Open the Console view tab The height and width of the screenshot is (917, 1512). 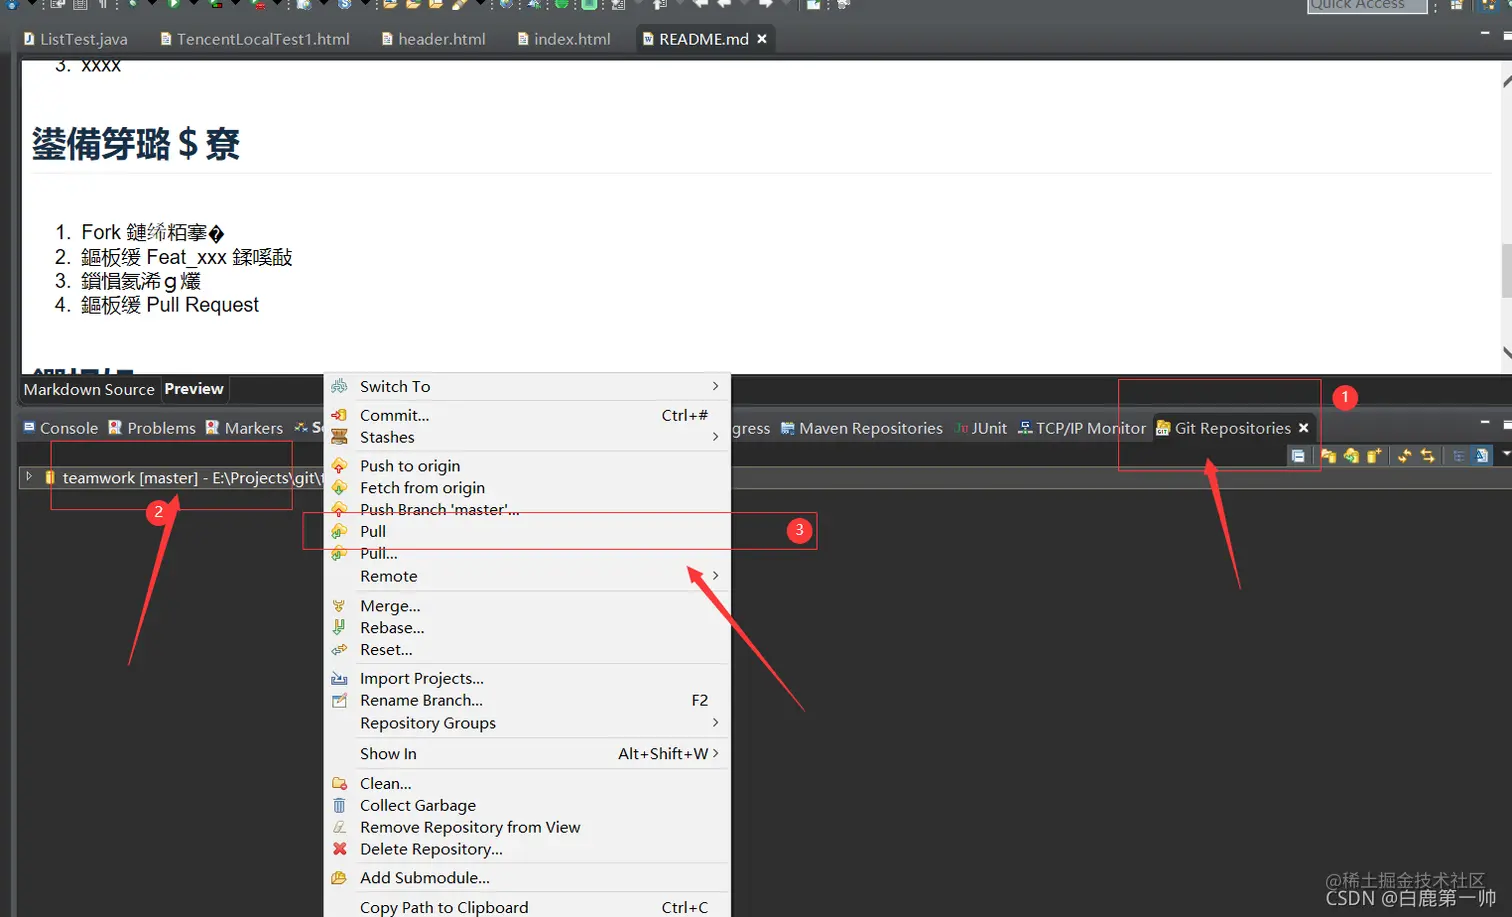pyautogui.click(x=61, y=428)
